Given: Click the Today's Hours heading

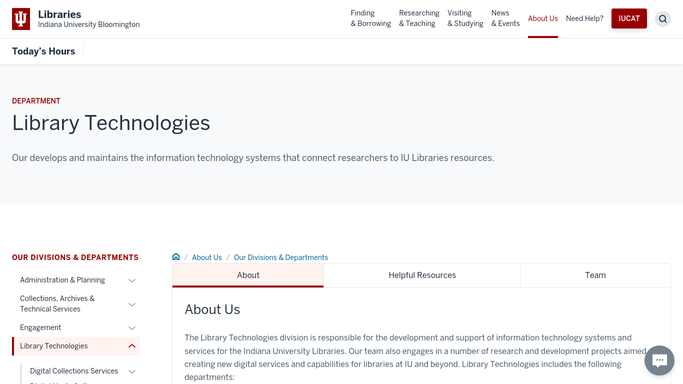Looking at the screenshot, I should pos(44,51).
